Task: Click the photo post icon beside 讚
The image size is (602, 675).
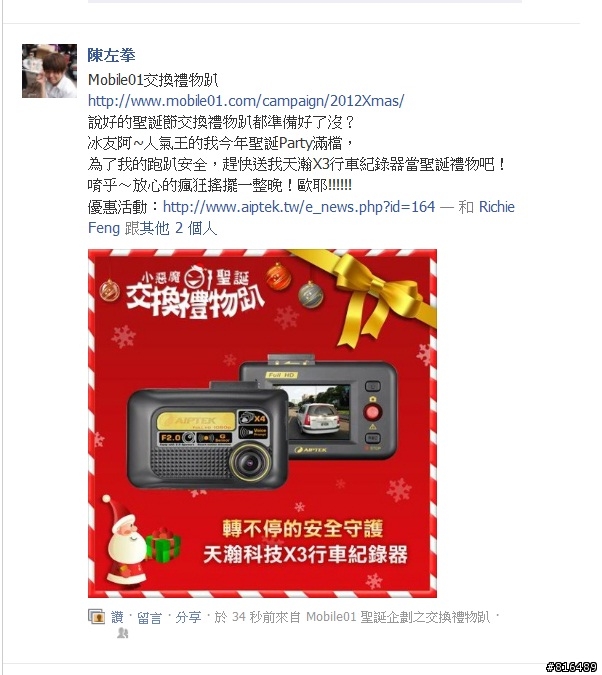Action: 96,617
